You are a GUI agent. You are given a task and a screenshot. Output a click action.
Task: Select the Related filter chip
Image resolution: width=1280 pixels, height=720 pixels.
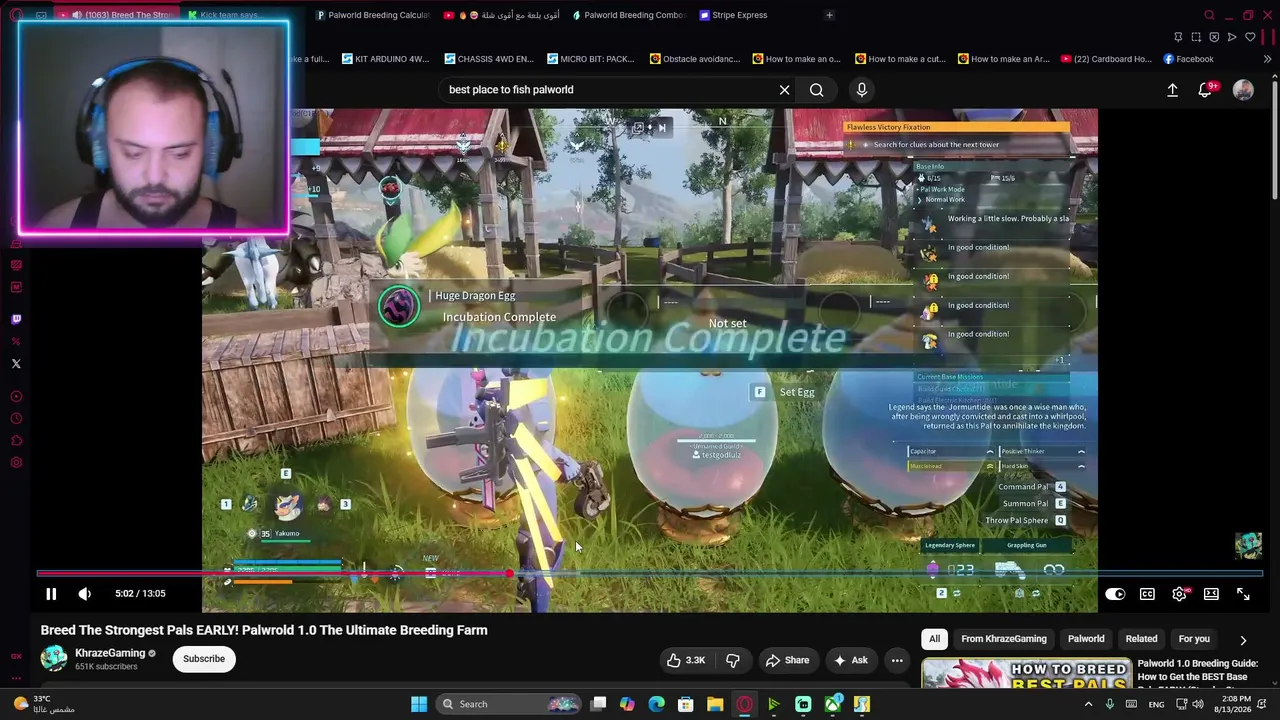(1141, 639)
